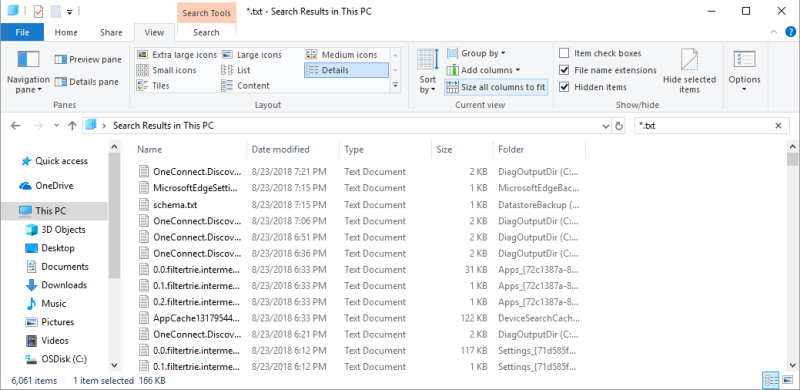Select the Details layout

(x=346, y=70)
